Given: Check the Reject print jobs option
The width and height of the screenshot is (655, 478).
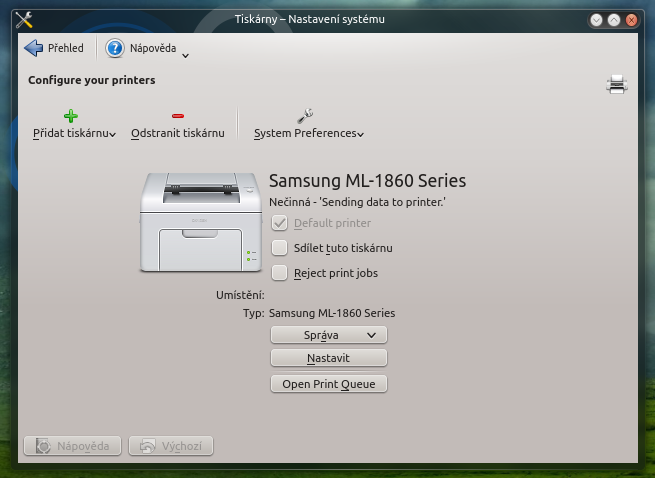Looking at the screenshot, I should pyautogui.click(x=280, y=272).
